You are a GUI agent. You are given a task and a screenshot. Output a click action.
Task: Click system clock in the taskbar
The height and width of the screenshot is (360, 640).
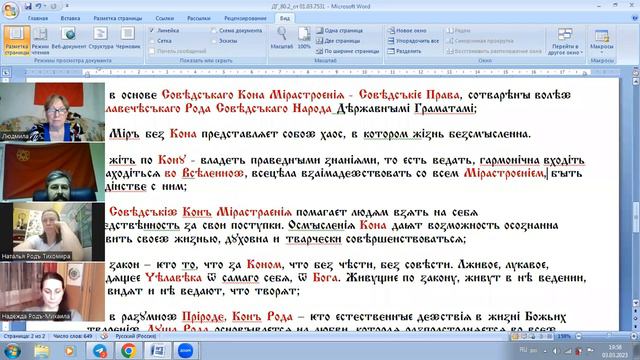click(x=614, y=351)
